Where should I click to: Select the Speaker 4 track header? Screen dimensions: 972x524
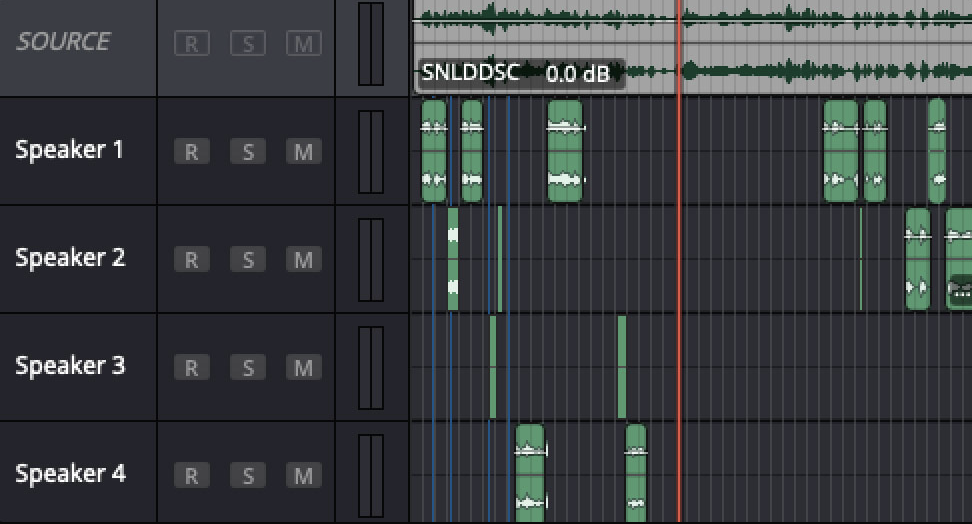[70, 473]
